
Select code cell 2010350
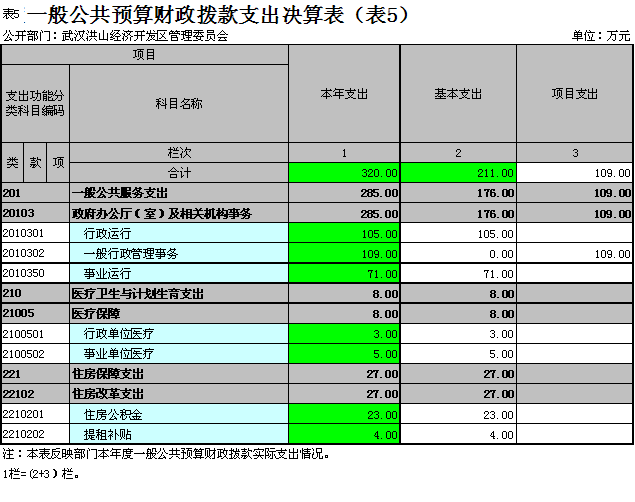click(x=35, y=273)
